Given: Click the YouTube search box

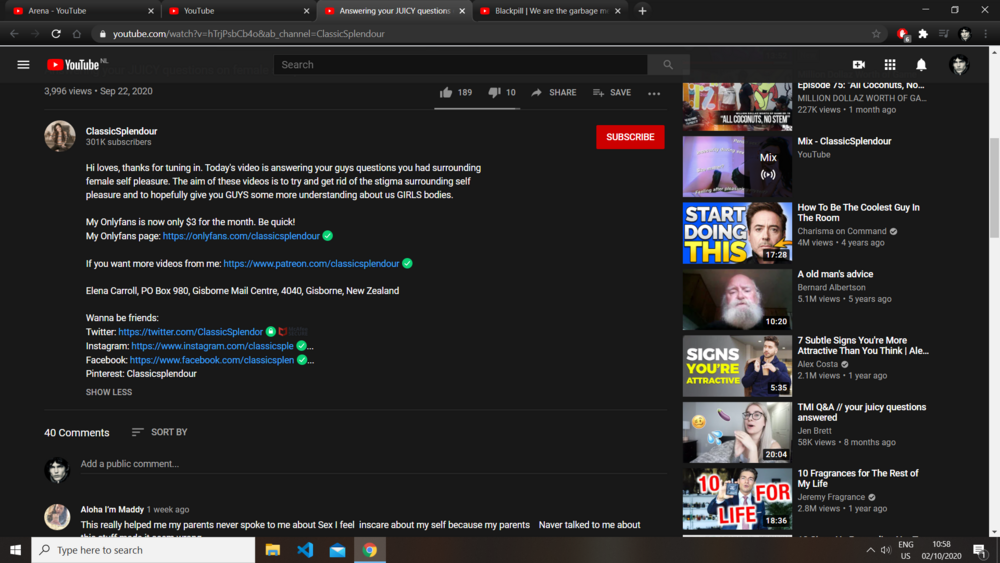Looking at the screenshot, I should point(460,64).
